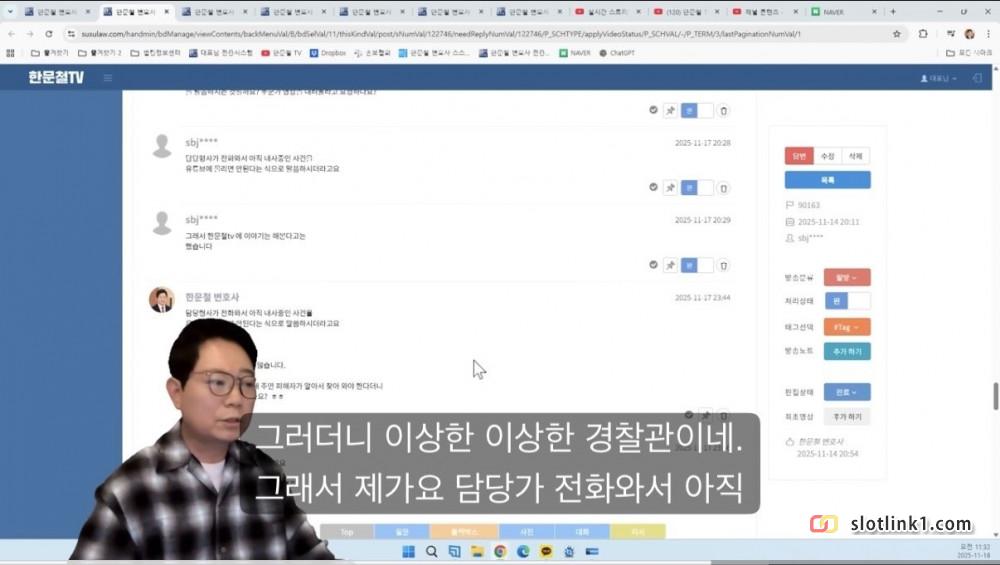The height and width of the screenshot is (565, 1000).
Task: Delete the 20:28 comment with its trash icon
Action: pos(723,188)
